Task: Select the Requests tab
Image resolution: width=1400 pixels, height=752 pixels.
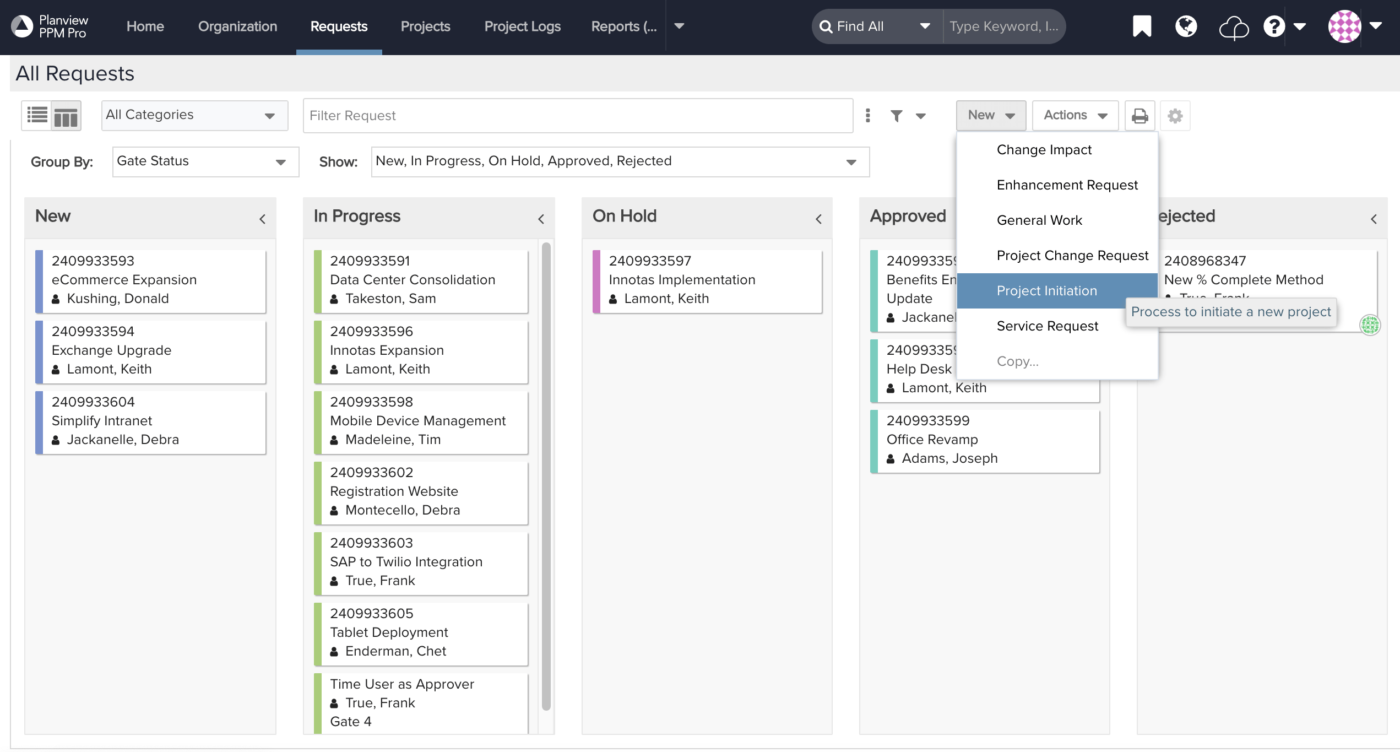Action: coord(339,27)
